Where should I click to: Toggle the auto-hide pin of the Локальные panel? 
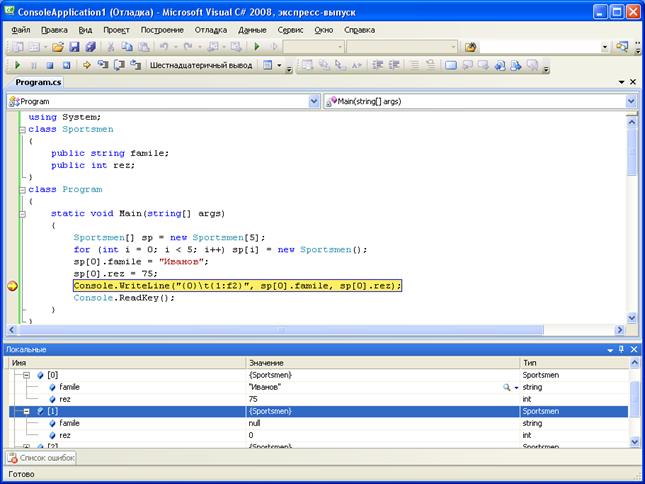[620, 349]
